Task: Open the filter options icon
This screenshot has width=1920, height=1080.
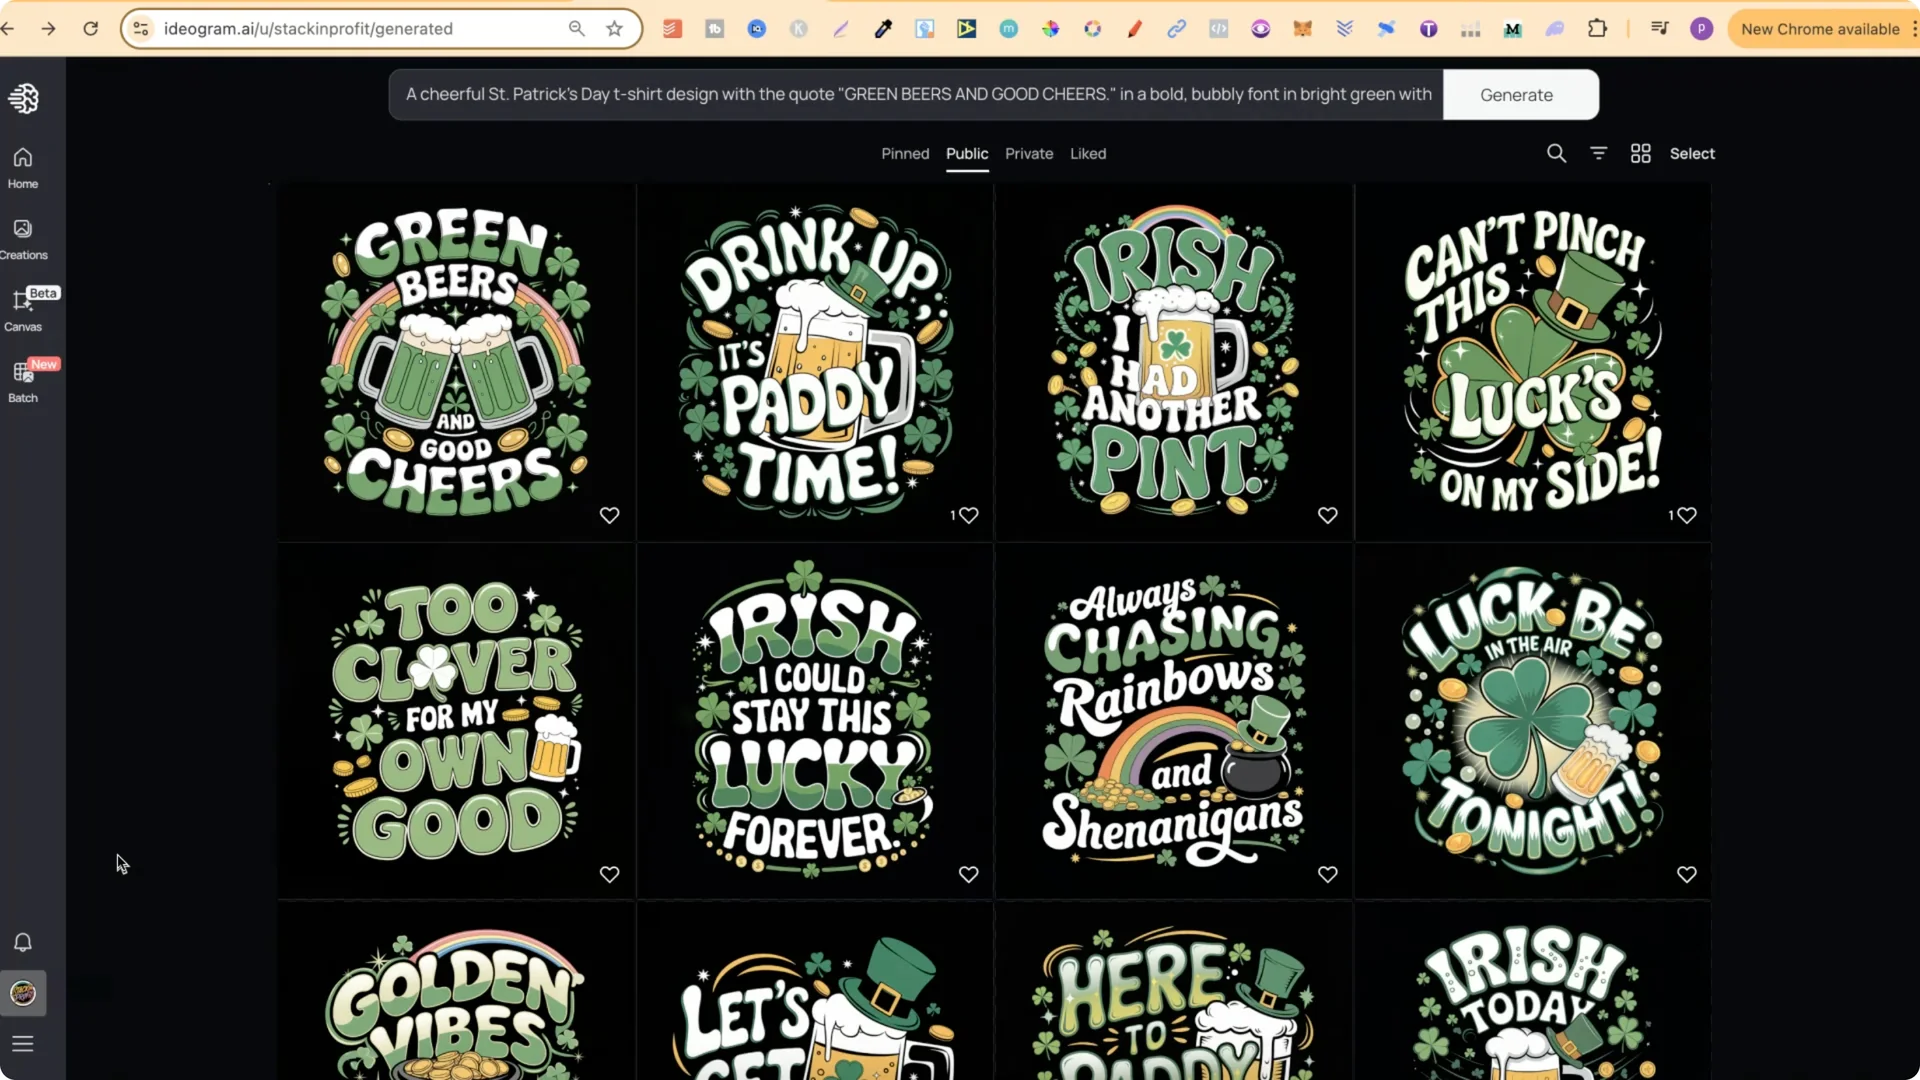Action: [1598, 153]
